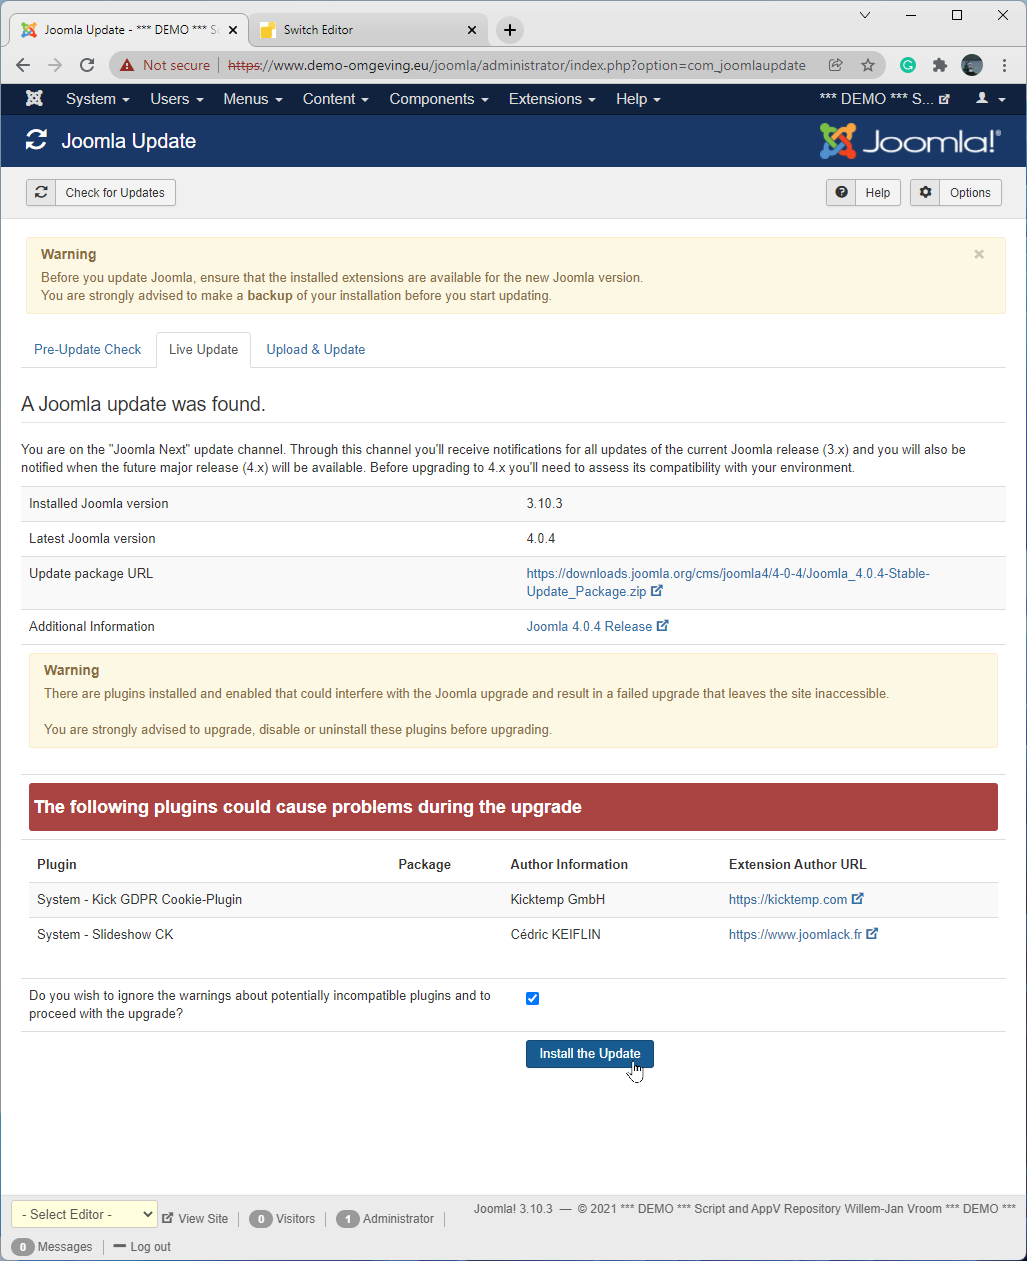
Task: Switch to the Pre-Update Check tab
Action: pyautogui.click(x=88, y=350)
